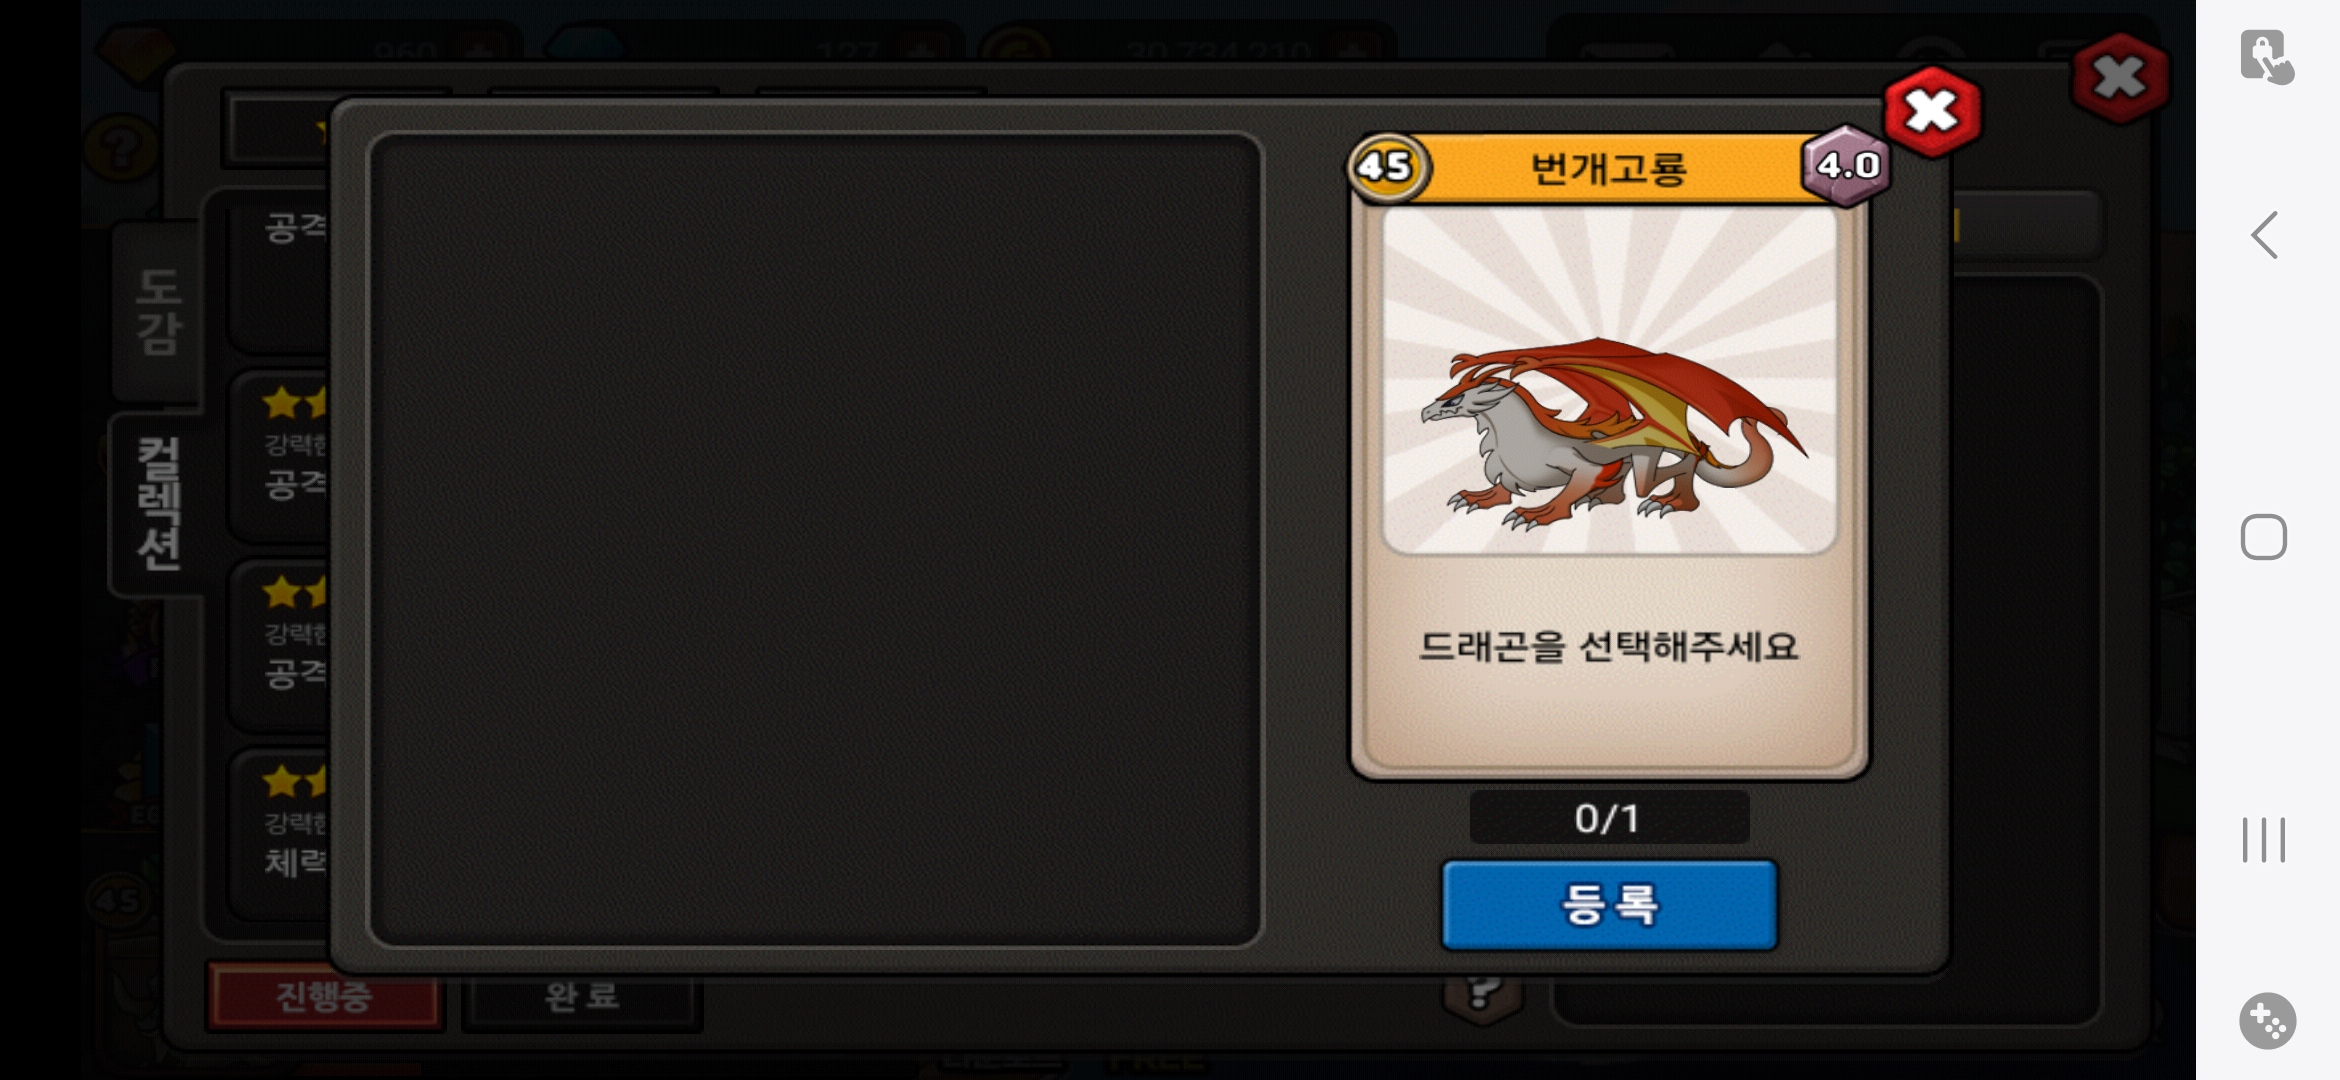The height and width of the screenshot is (1080, 2340).
Task: Tap the Android home button
Action: tap(2264, 537)
